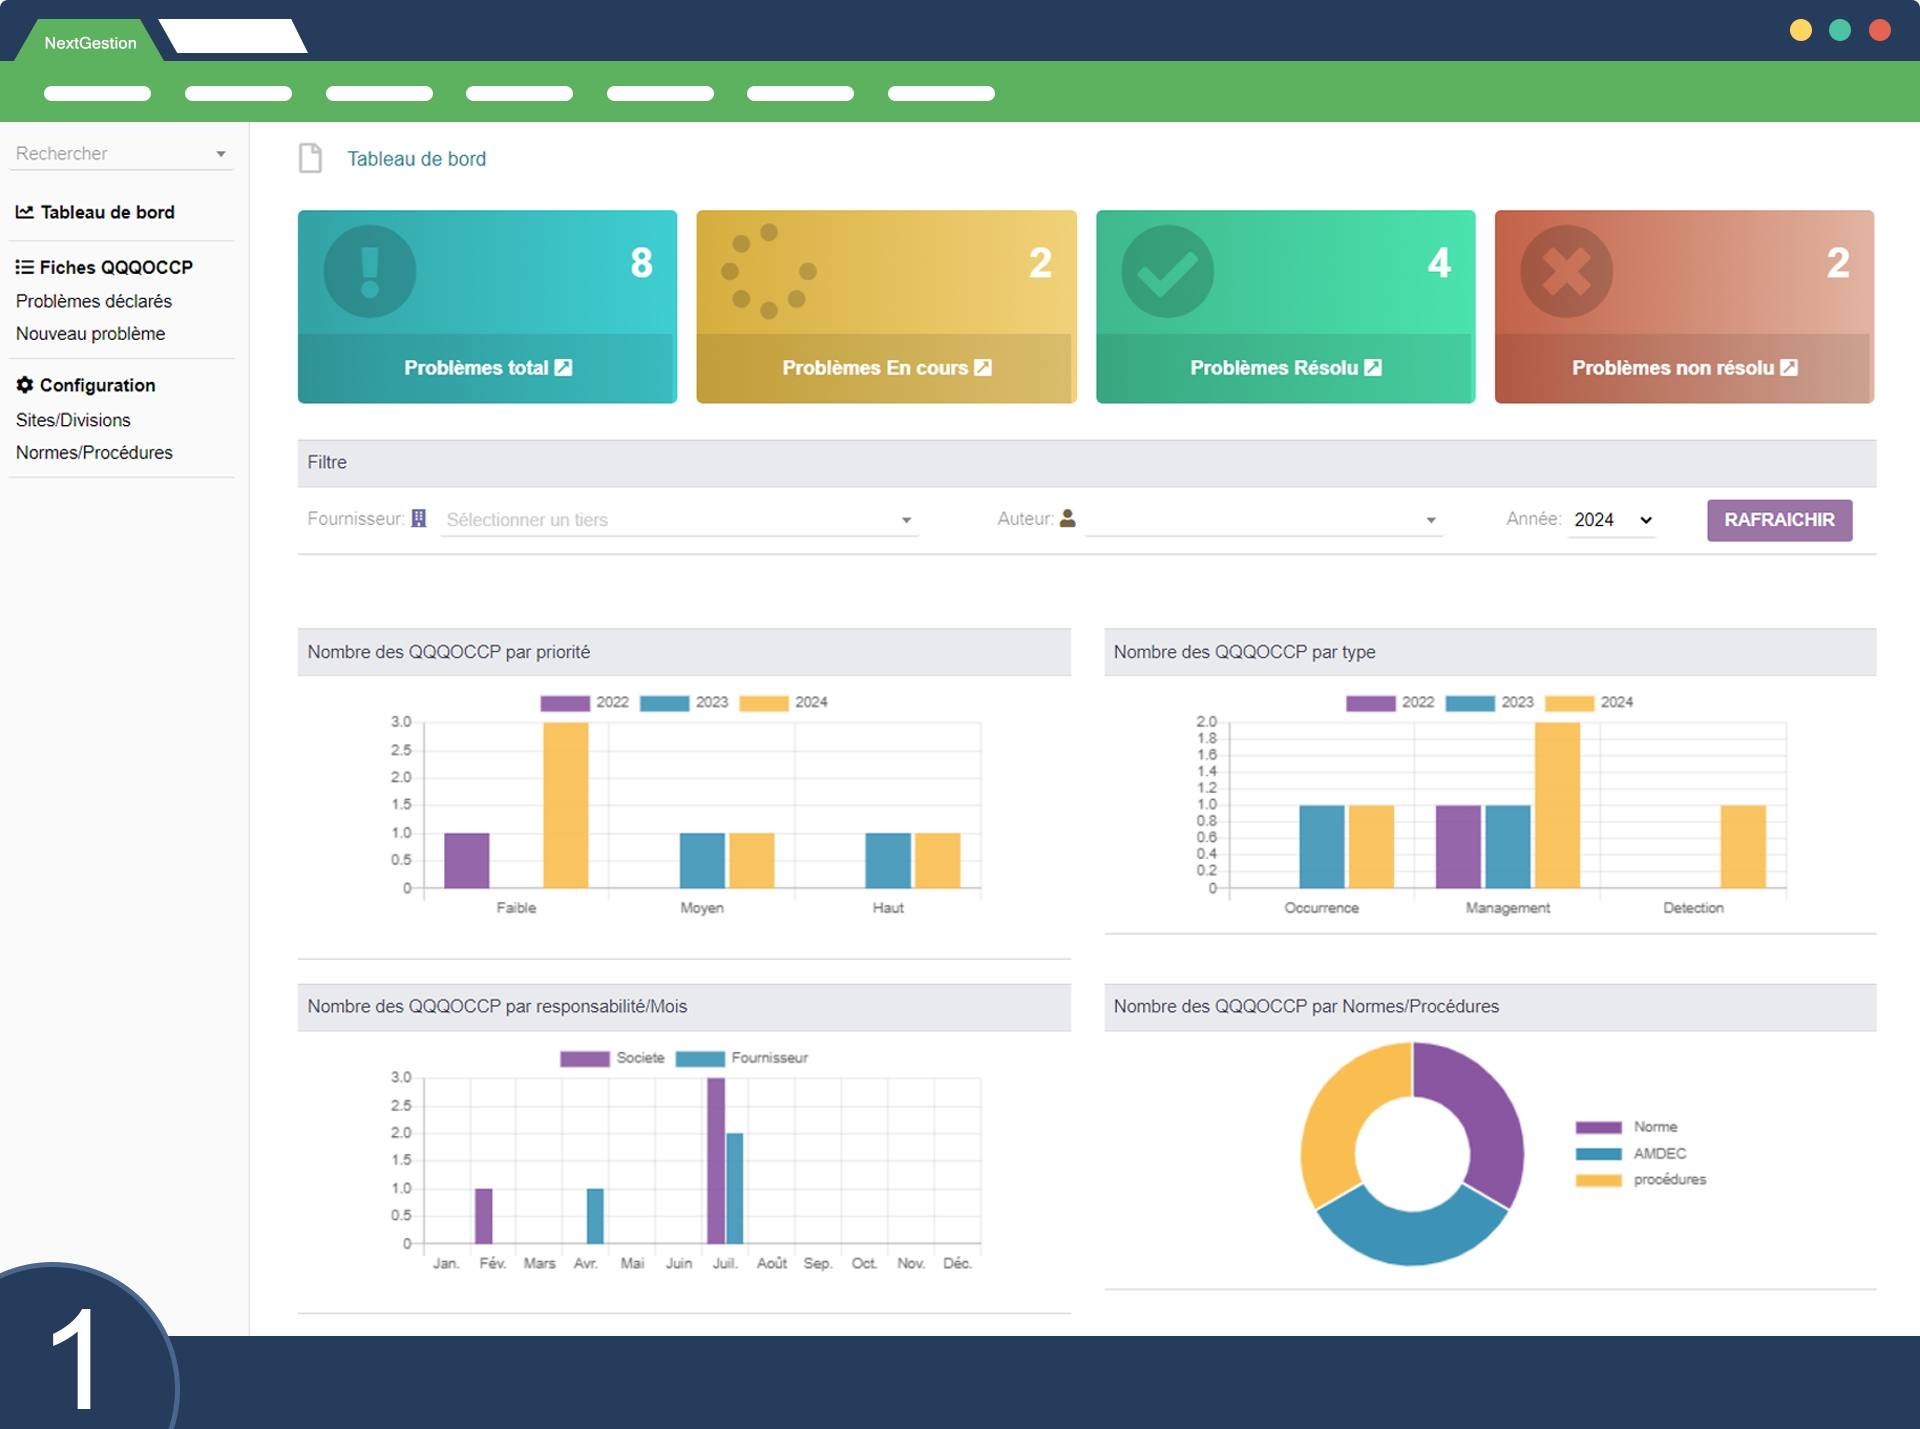The height and width of the screenshot is (1429, 1920).
Task: Open external link icon beside Problèmes total
Action: point(564,368)
